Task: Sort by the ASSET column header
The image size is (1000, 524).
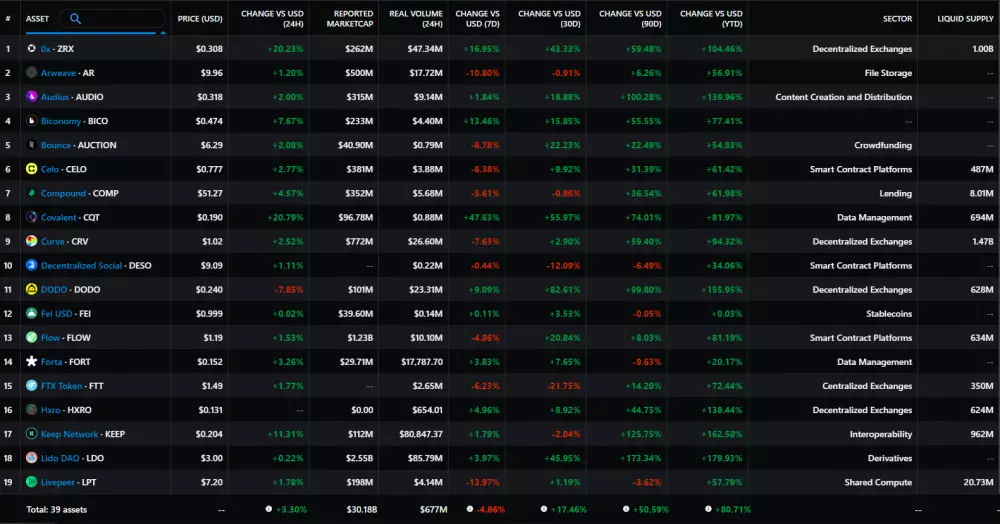Action: [x=37, y=18]
